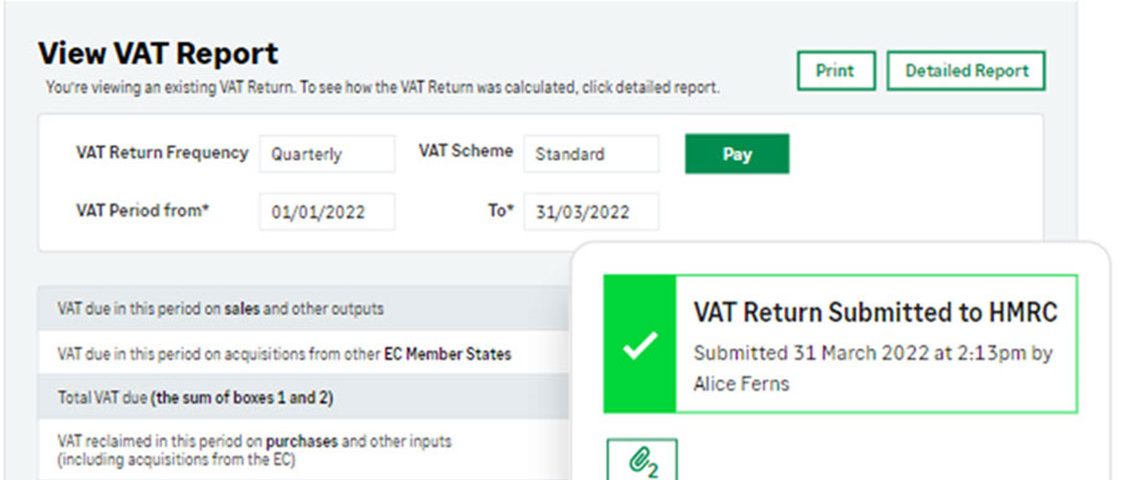Image resolution: width=1121 pixels, height=480 pixels.
Task: Click the submitted by Alice Ferns text
Action: pyautogui.click(x=873, y=368)
